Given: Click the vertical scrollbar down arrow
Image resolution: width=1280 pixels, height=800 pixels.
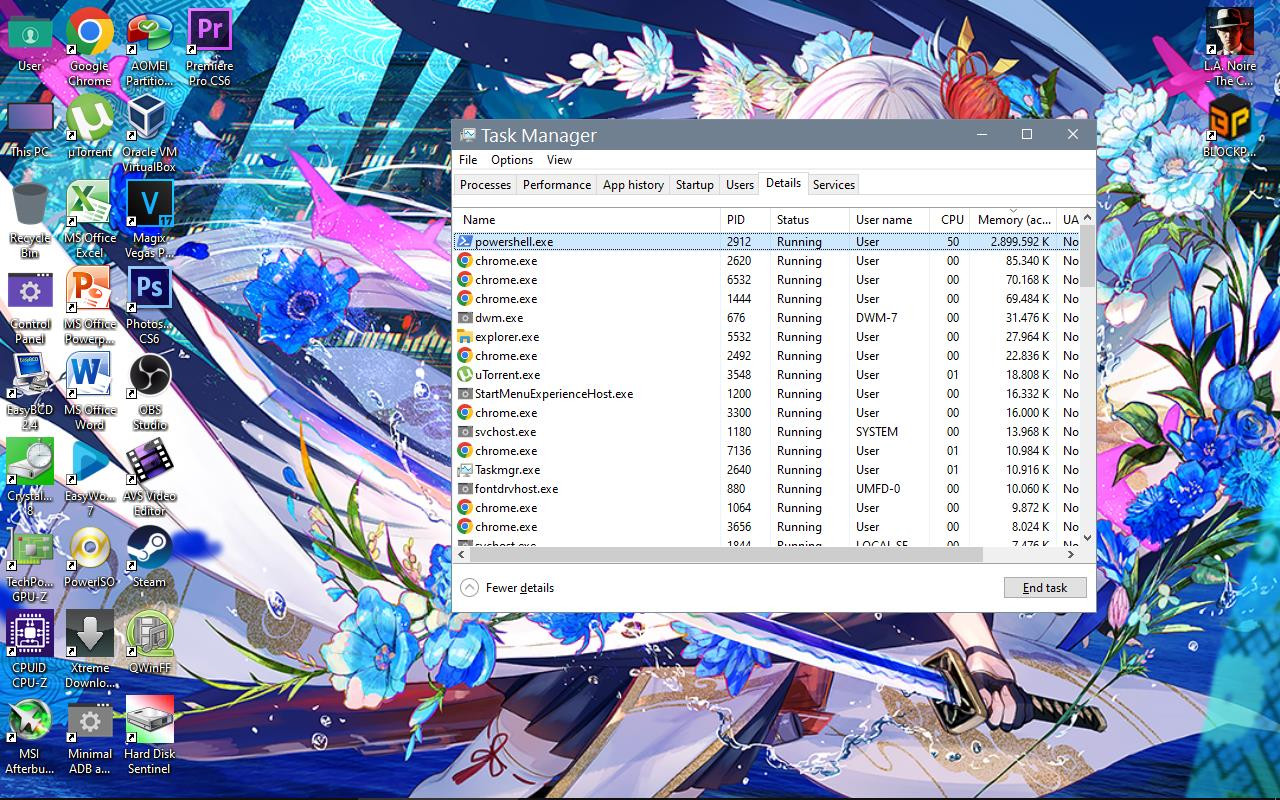Looking at the screenshot, I should (1087, 538).
